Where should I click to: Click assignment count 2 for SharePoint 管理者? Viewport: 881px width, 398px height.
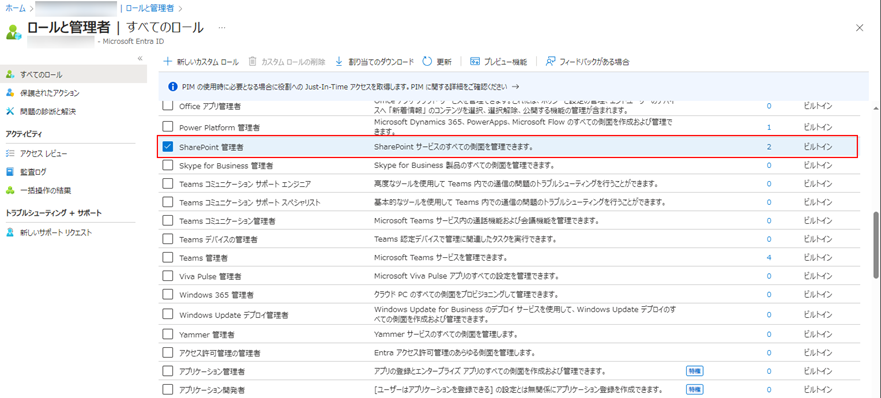(x=769, y=147)
